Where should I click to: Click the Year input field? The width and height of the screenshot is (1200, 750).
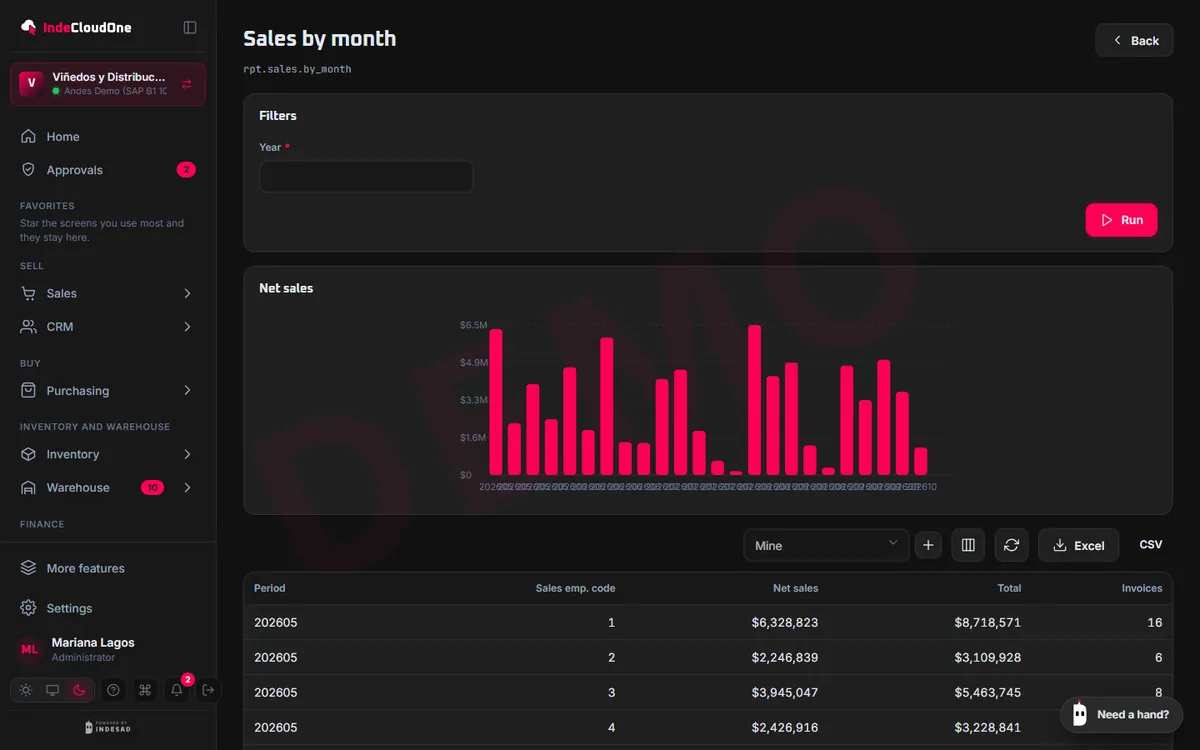tap(366, 177)
